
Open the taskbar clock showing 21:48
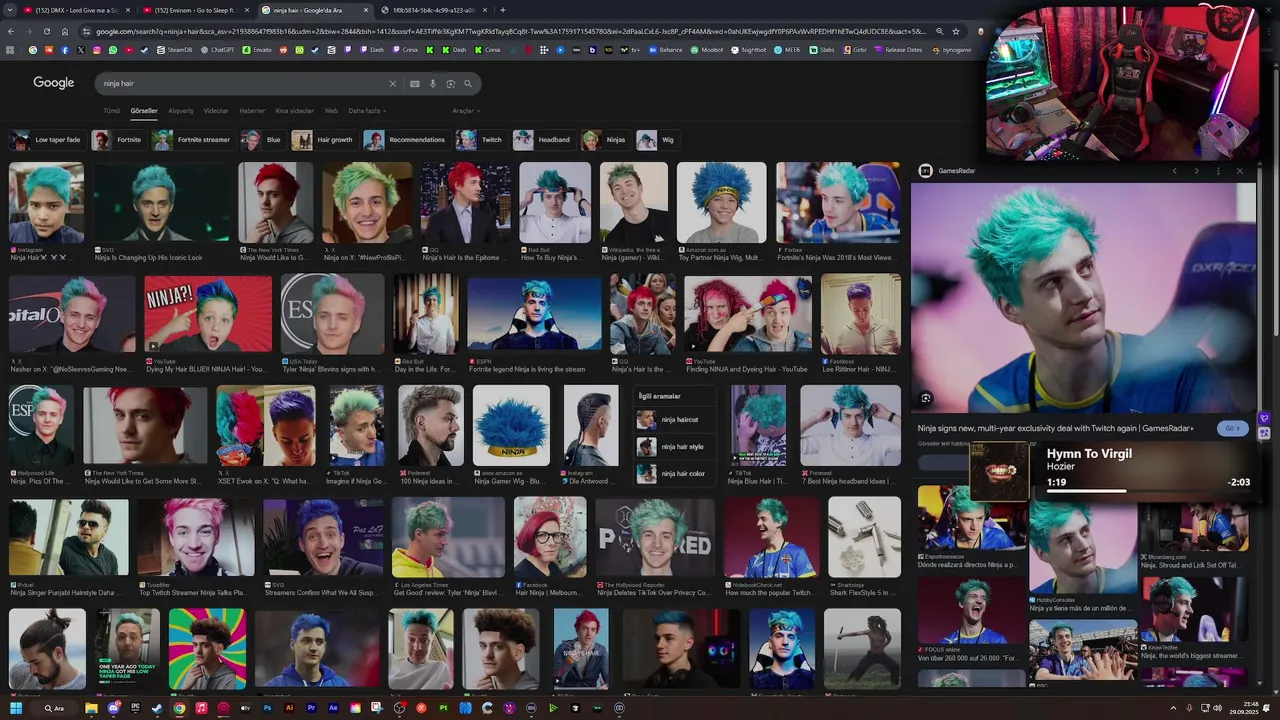(1244, 708)
